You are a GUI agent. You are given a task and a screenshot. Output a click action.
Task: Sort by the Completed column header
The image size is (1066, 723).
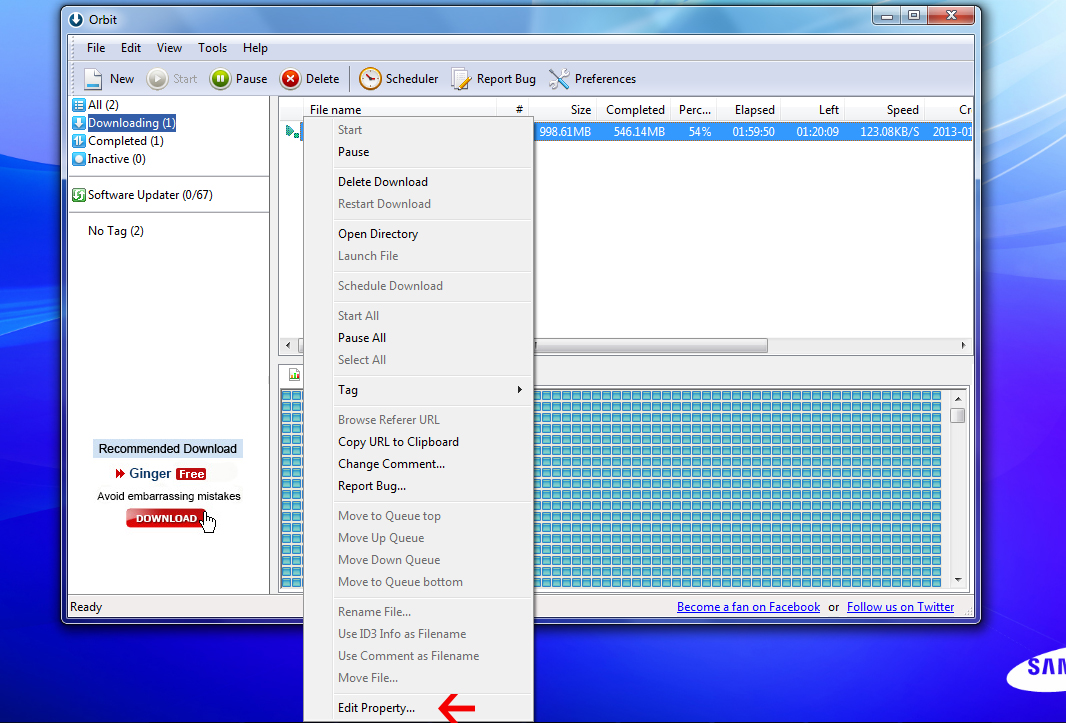click(x=635, y=110)
